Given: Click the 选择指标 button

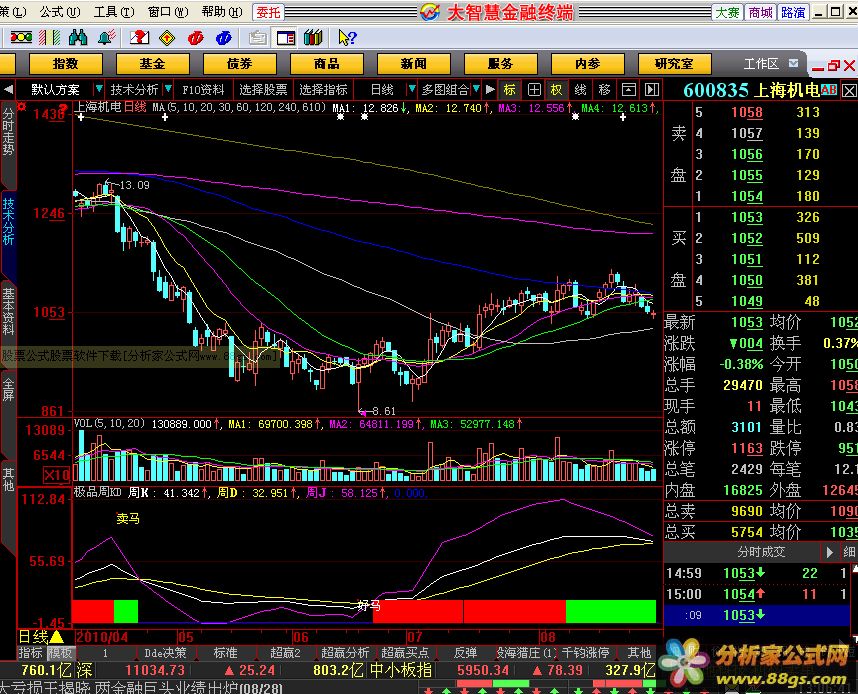Looking at the screenshot, I should point(323,90).
